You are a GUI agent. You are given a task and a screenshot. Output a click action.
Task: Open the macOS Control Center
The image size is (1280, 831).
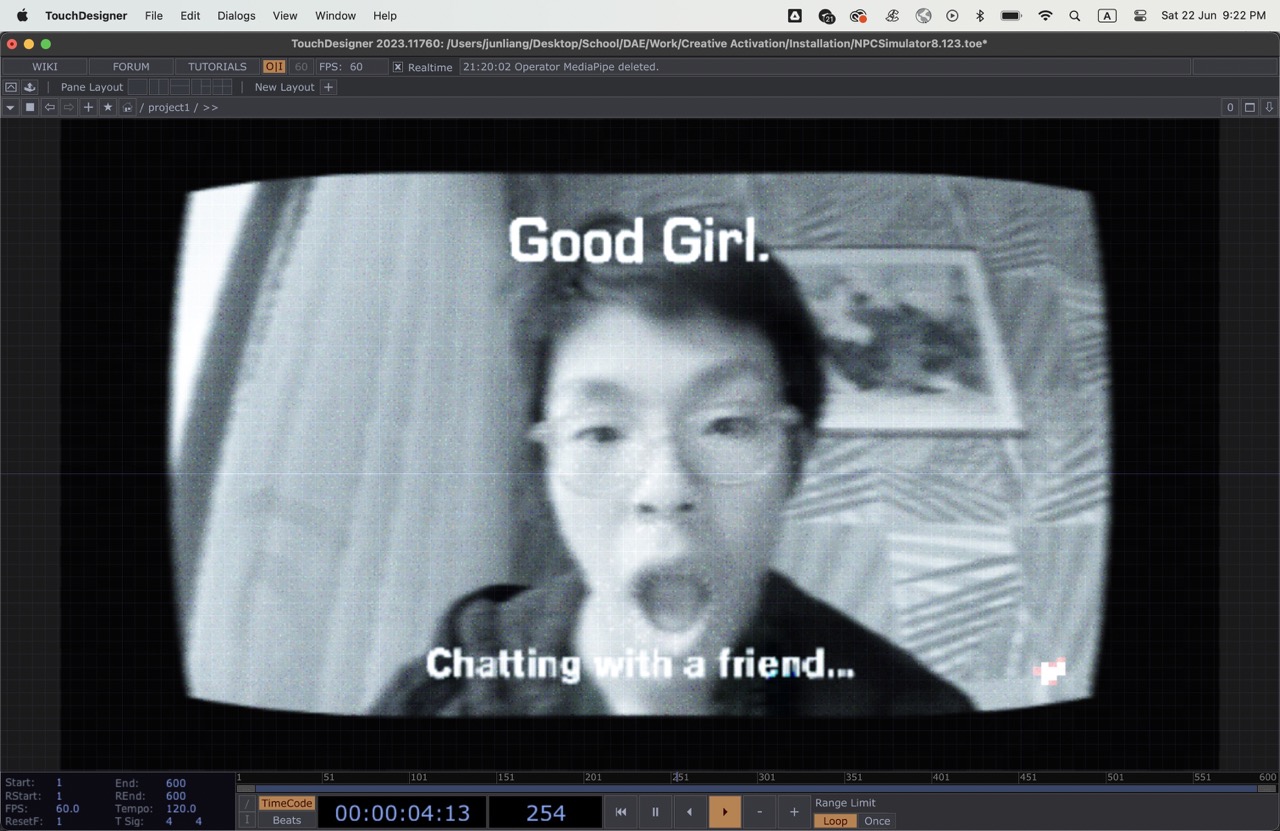point(1140,16)
